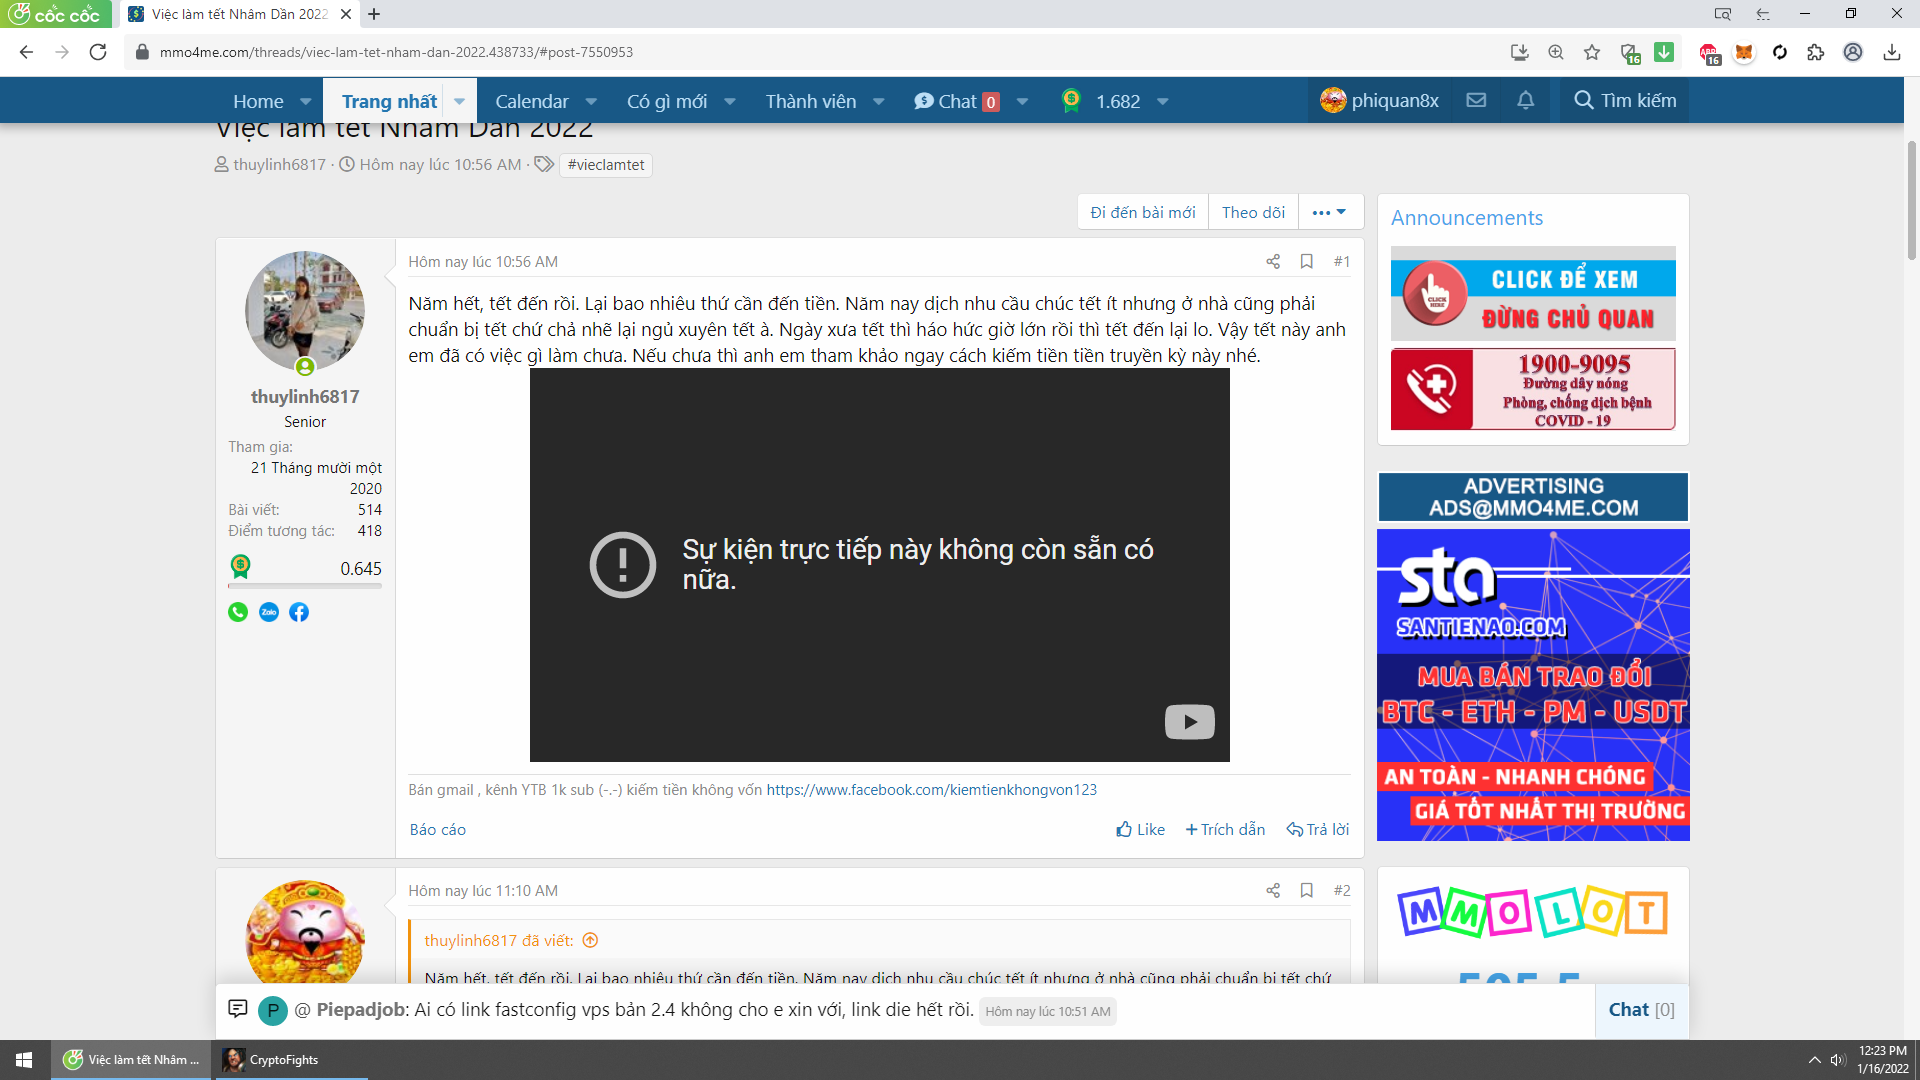Bookmark the first post
The image size is (1920, 1080).
point(1306,262)
